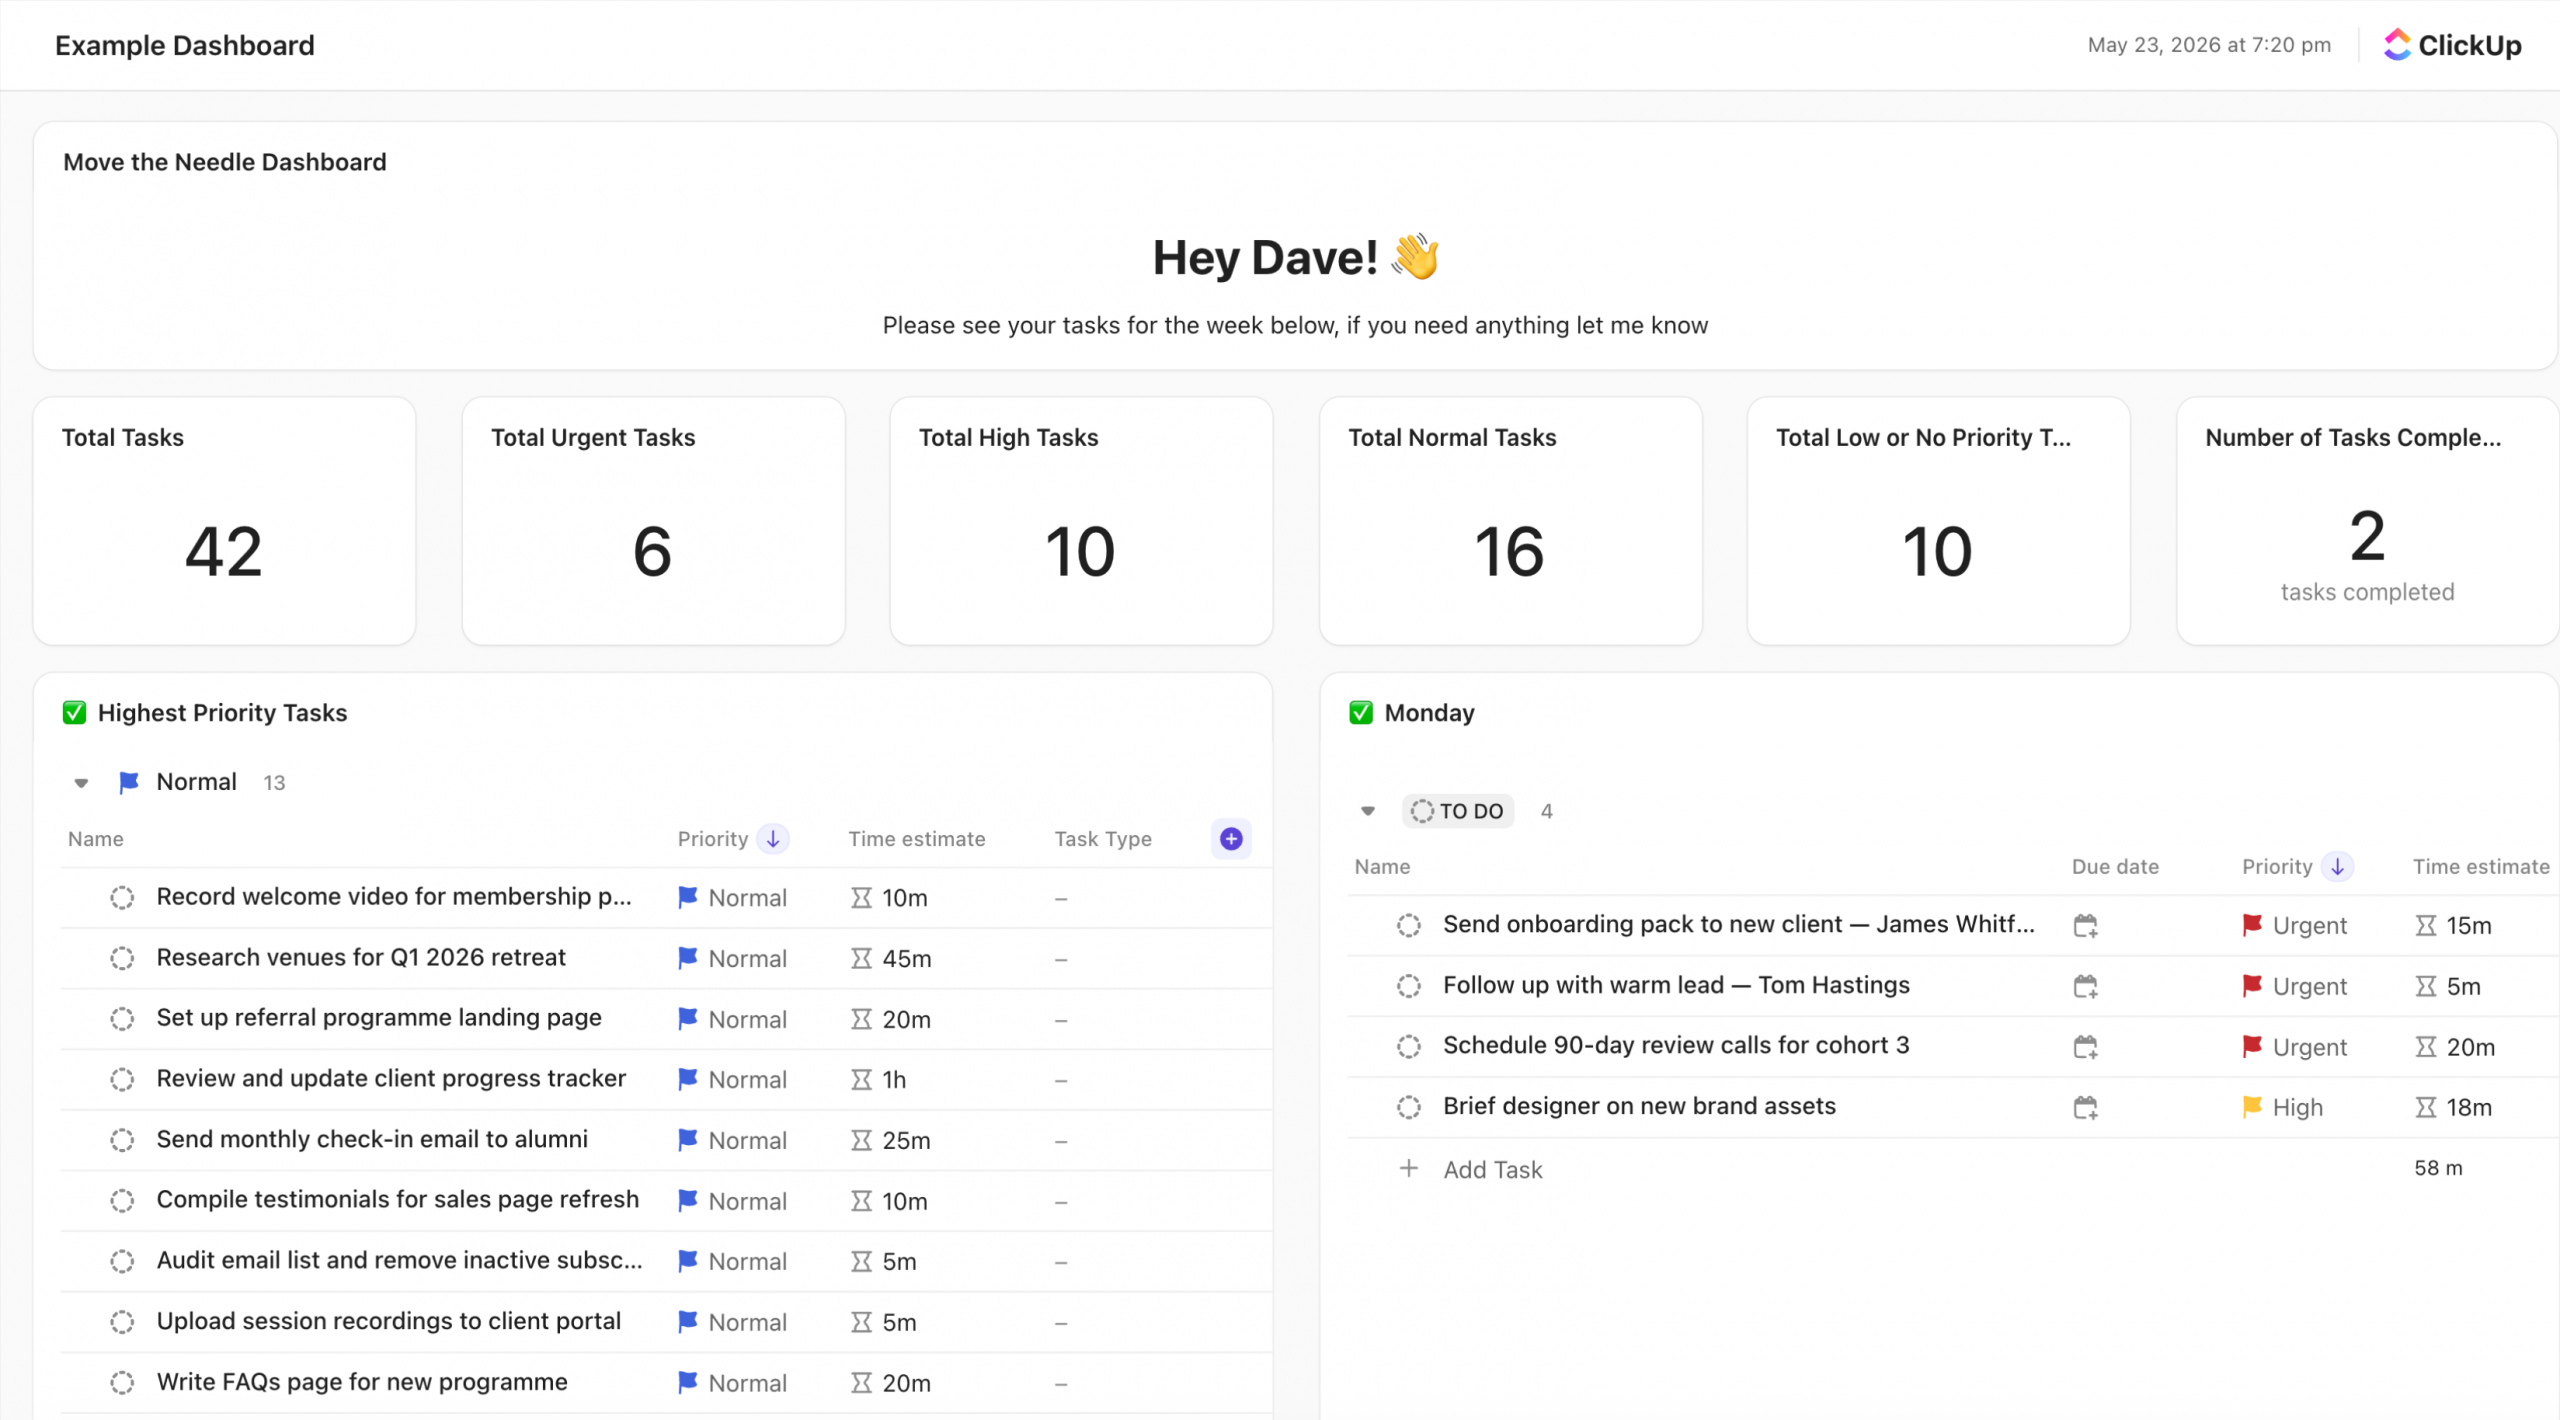Click the Total Low or No Priority count 10
Image resolution: width=2560 pixels, height=1420 pixels.
[x=1937, y=551]
